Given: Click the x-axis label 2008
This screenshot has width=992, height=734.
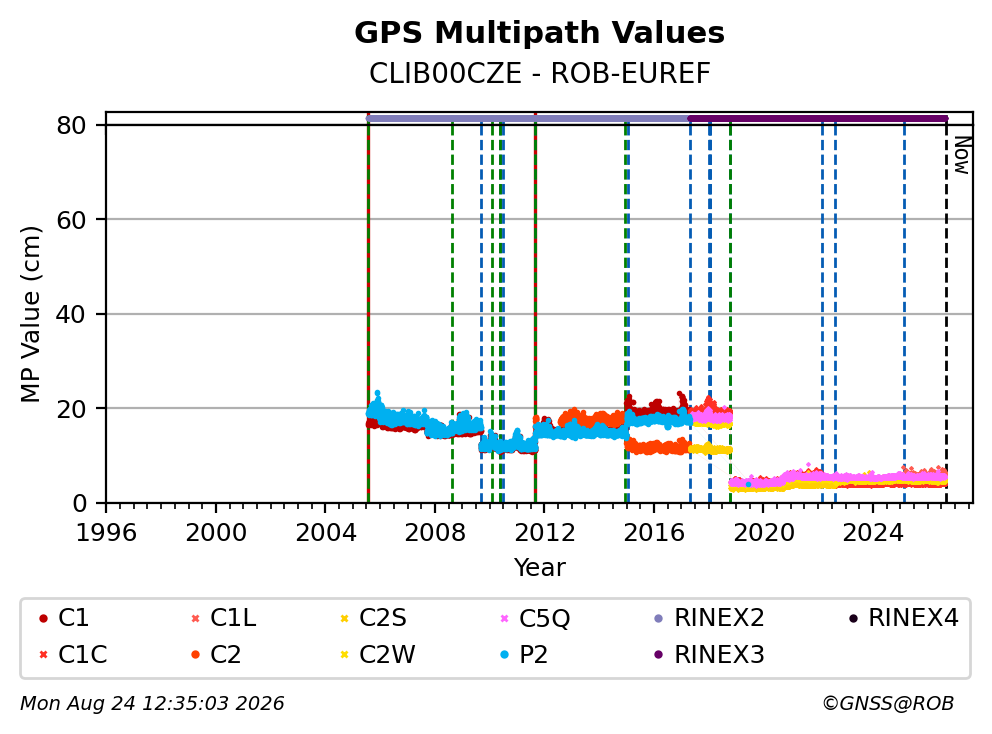Looking at the screenshot, I should pyautogui.click(x=435, y=533).
